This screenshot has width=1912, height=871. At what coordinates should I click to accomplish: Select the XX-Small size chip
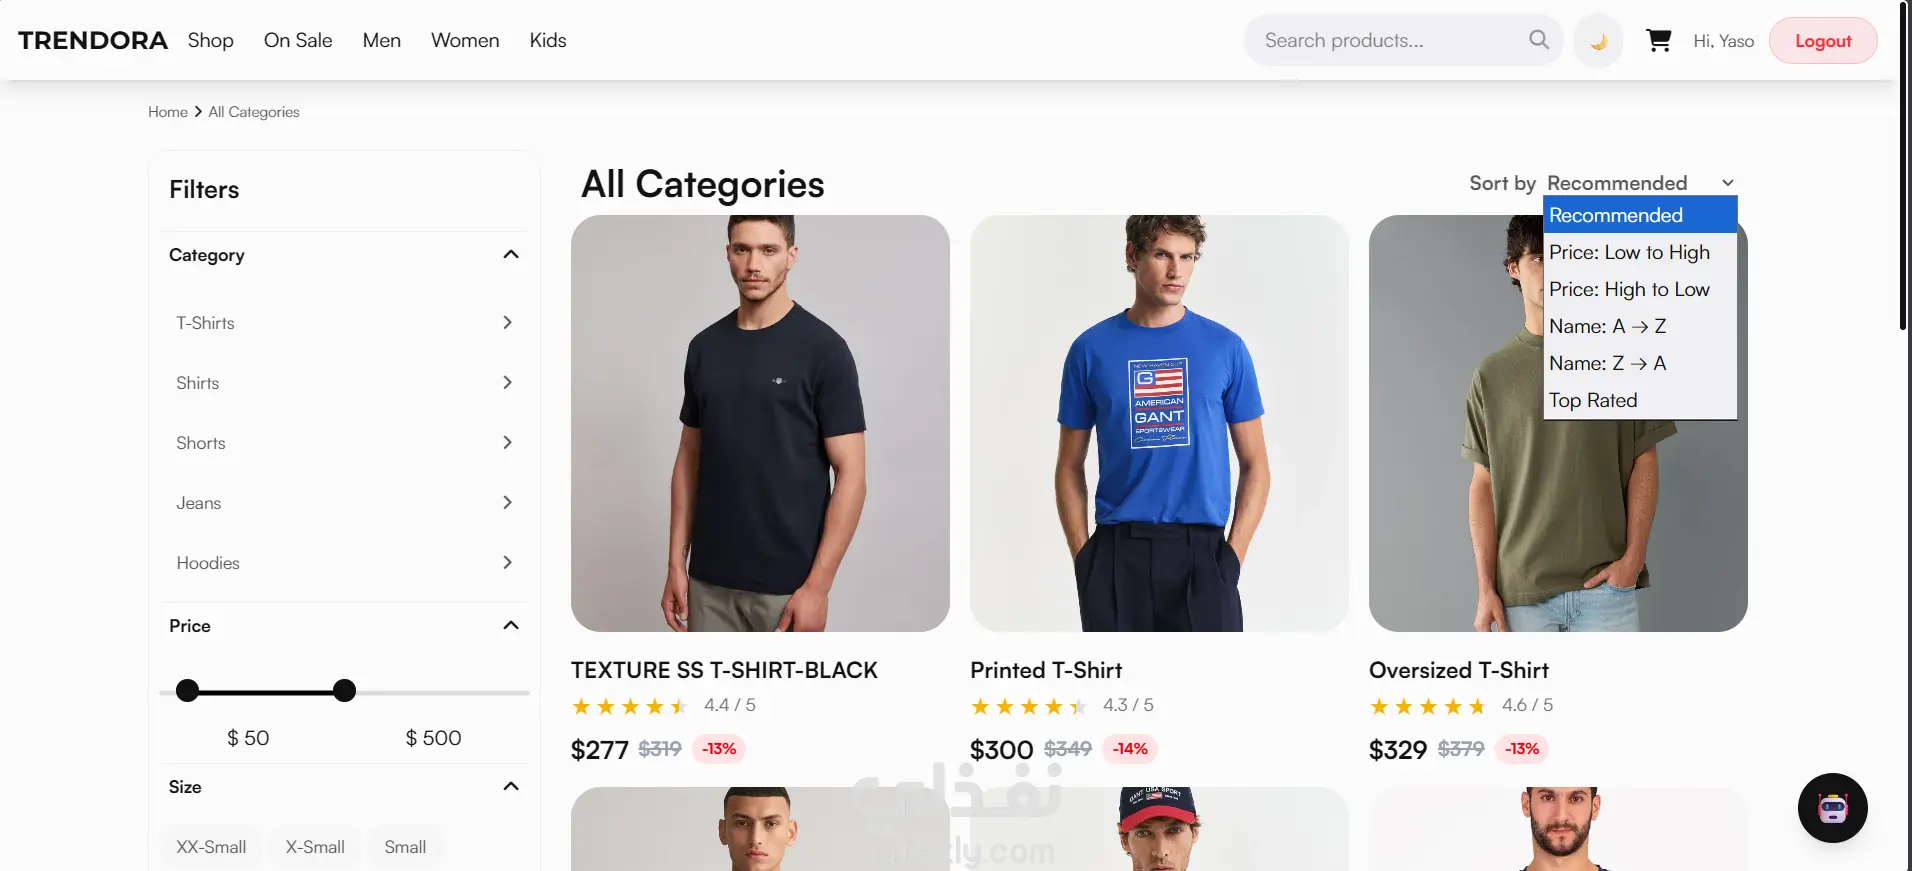[211, 847]
